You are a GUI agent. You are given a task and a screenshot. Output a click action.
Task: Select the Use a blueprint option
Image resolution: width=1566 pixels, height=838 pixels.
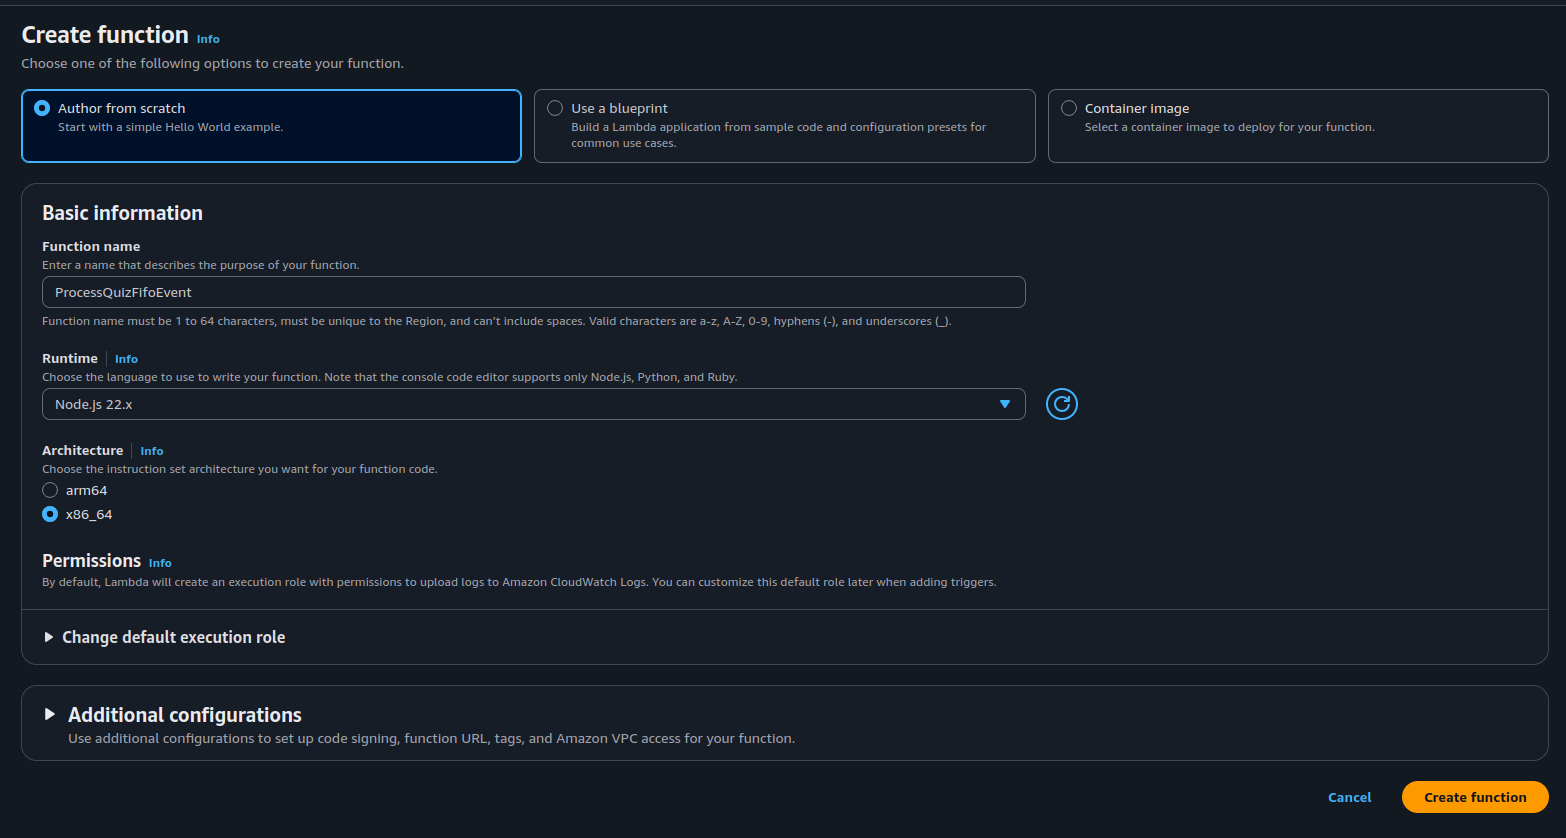point(555,108)
